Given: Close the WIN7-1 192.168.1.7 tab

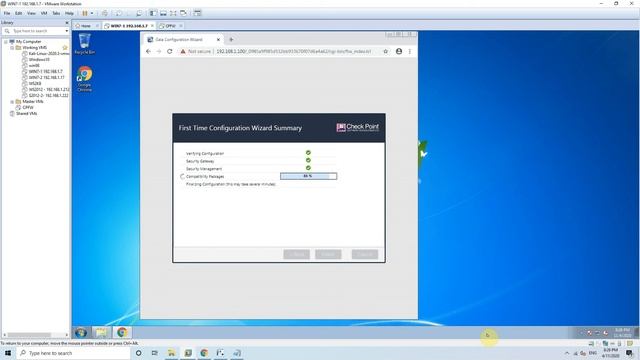Looking at the screenshot, I should coord(152,26).
